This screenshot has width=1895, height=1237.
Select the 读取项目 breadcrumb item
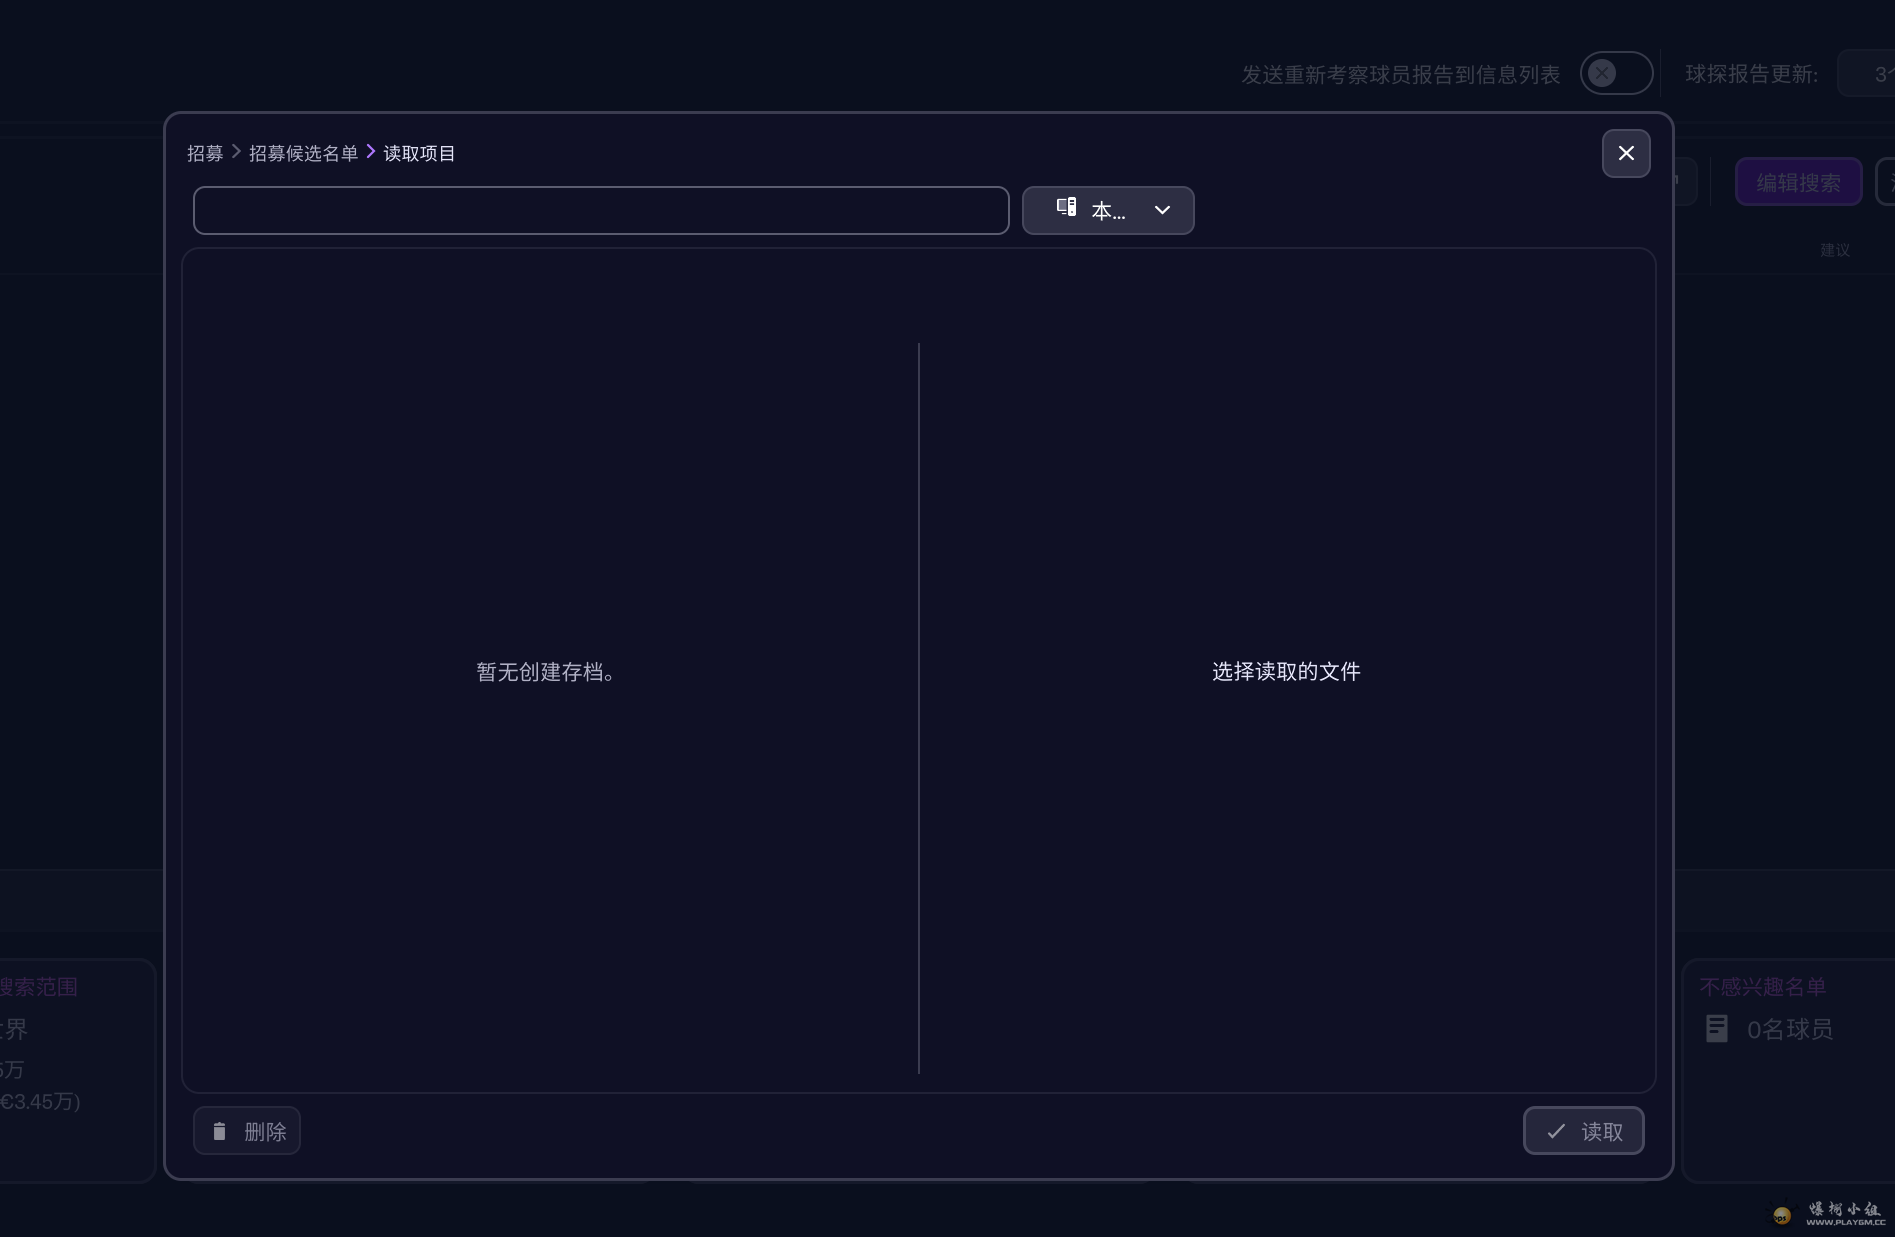pos(419,153)
